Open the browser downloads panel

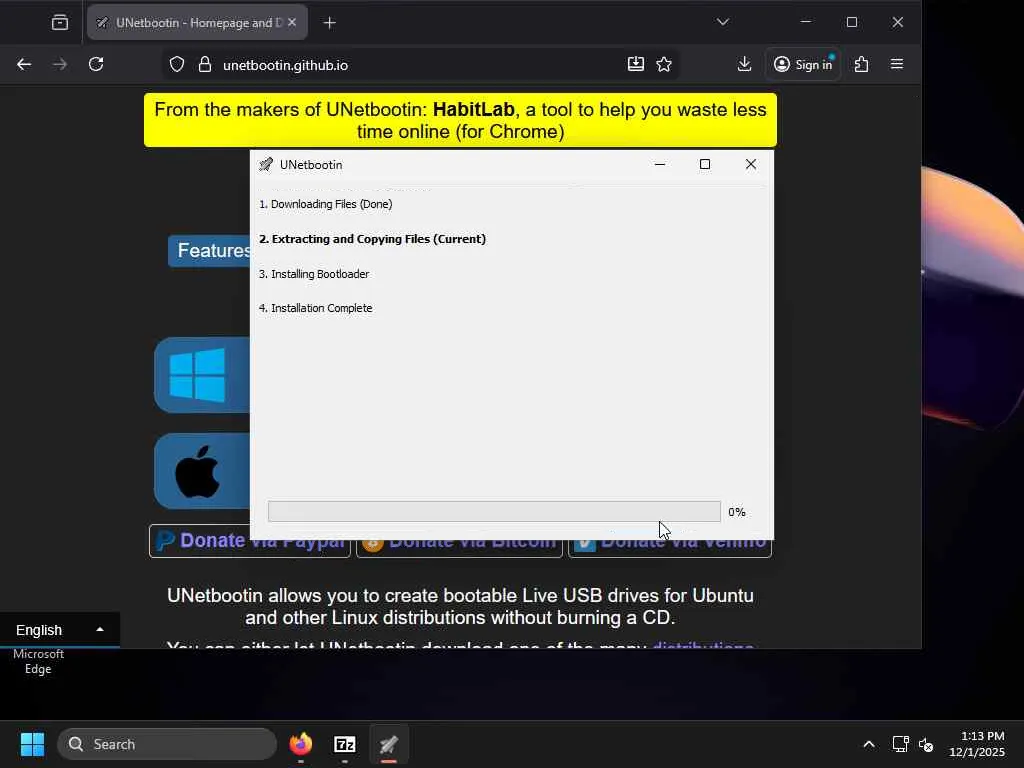[744, 64]
